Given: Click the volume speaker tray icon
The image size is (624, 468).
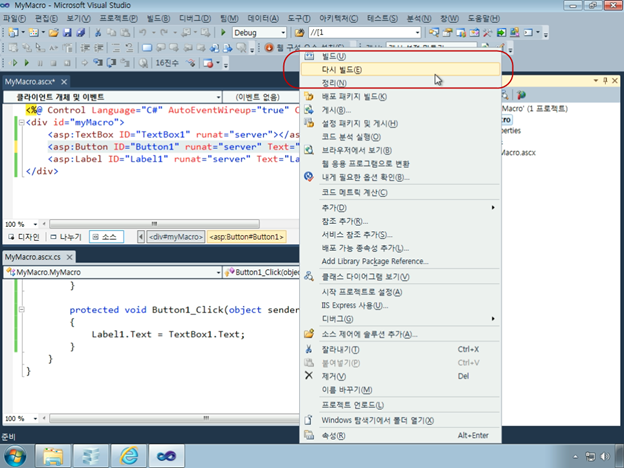Looking at the screenshot, I should [x=605, y=456].
